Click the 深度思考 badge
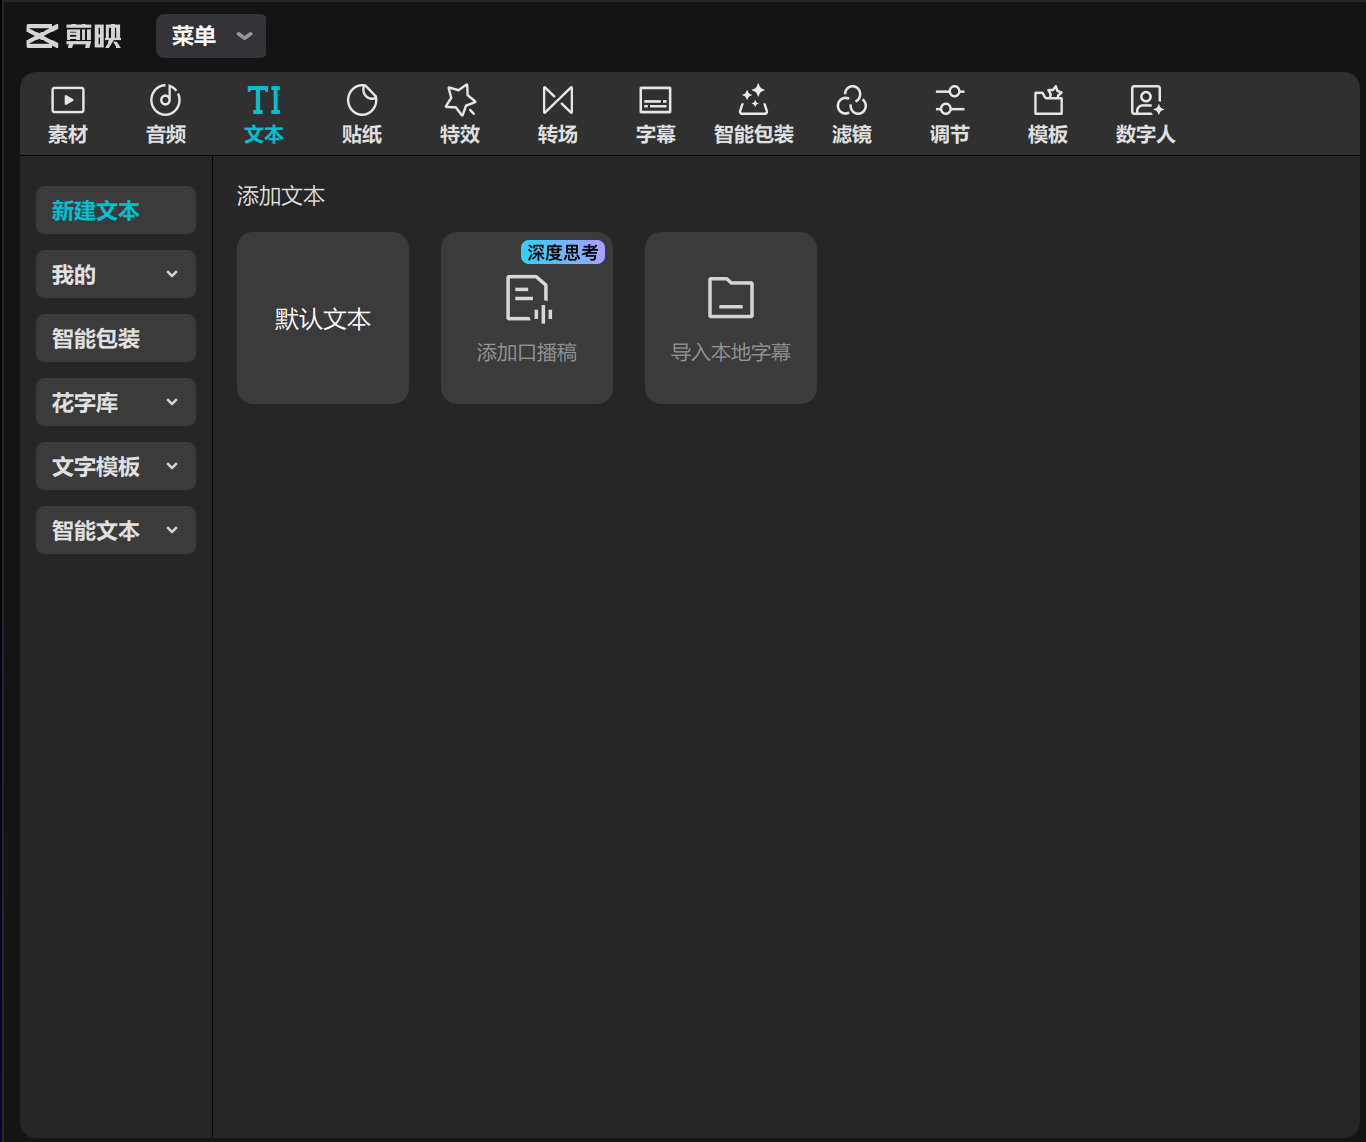The width and height of the screenshot is (1366, 1142). 563,252
